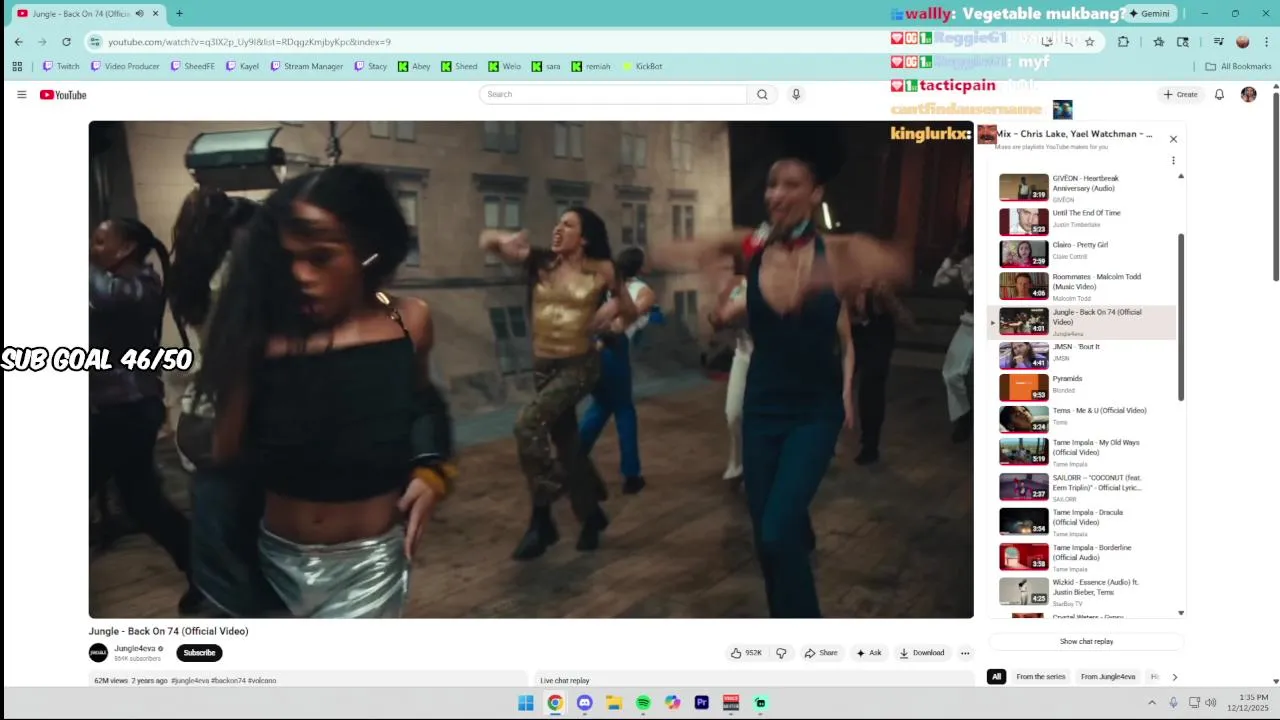Show chat replay

click(x=1086, y=642)
